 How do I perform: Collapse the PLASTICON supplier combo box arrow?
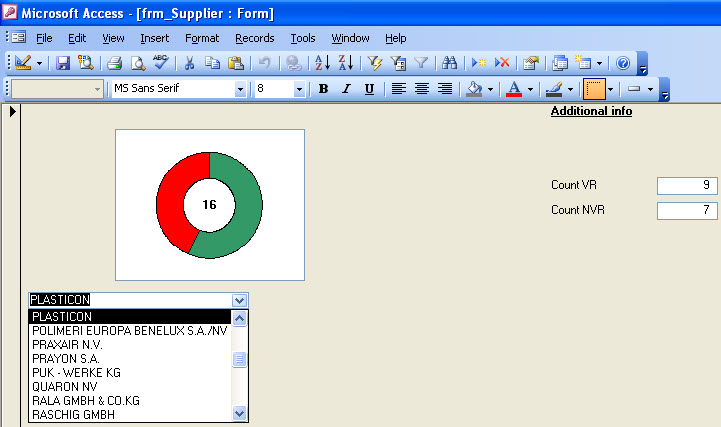point(240,300)
